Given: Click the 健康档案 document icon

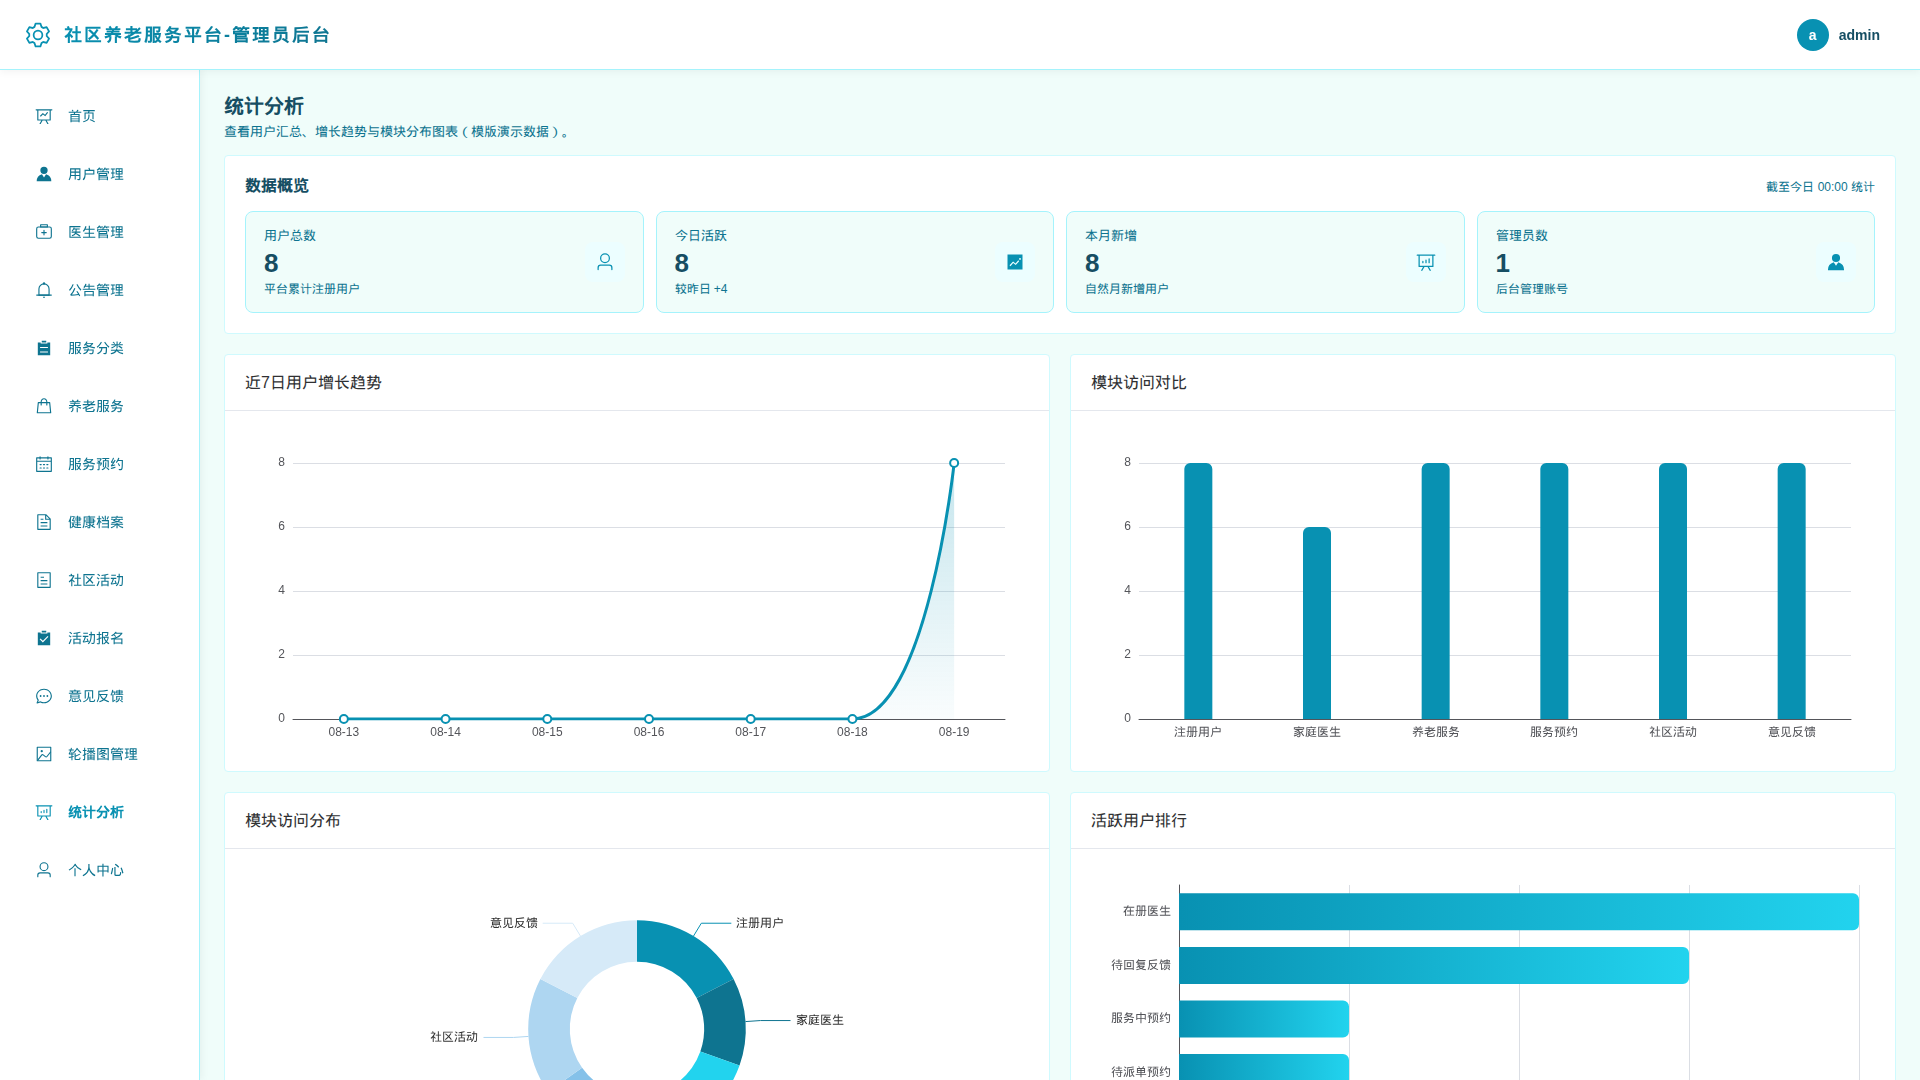Looking at the screenshot, I should [44, 522].
